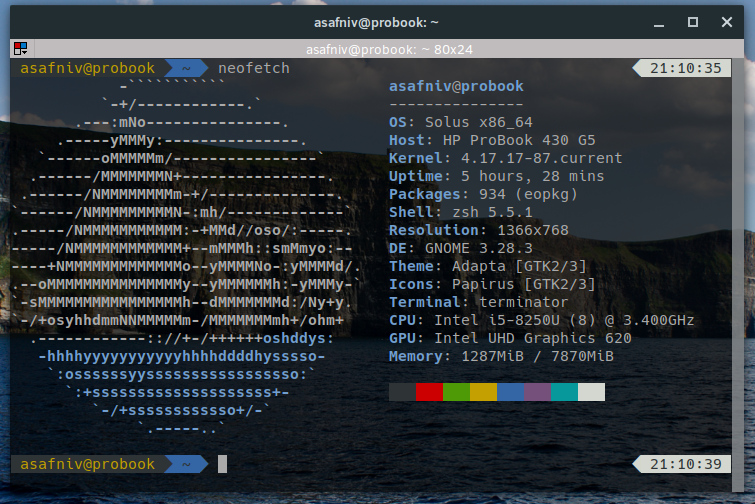Screen dimensions: 755x504
Task: Click the neofetch command text
Action: (254, 68)
